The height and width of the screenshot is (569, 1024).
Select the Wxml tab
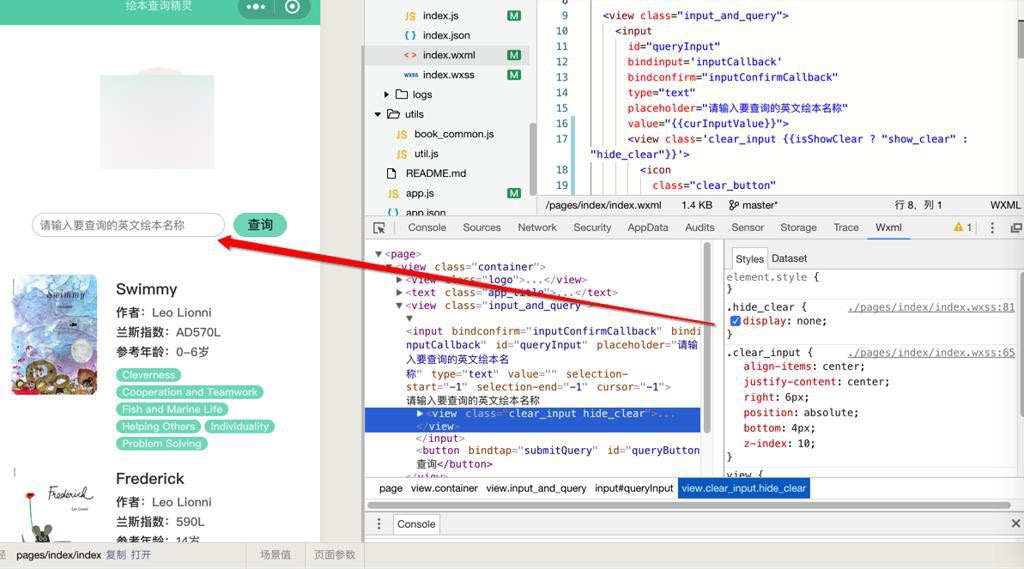point(888,227)
